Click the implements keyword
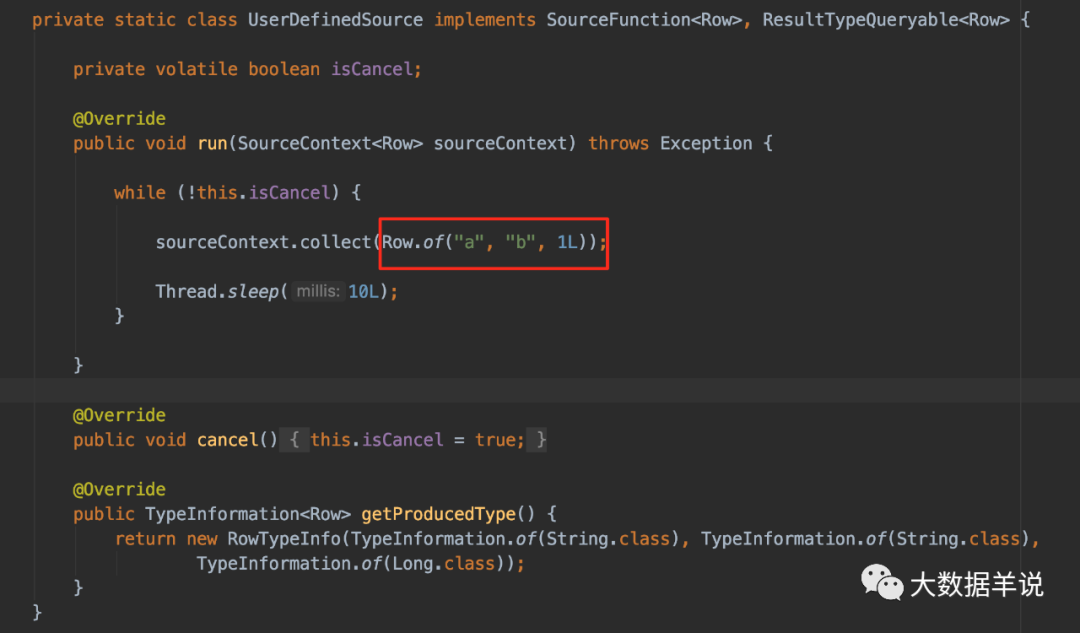1080x633 pixels. (x=485, y=20)
